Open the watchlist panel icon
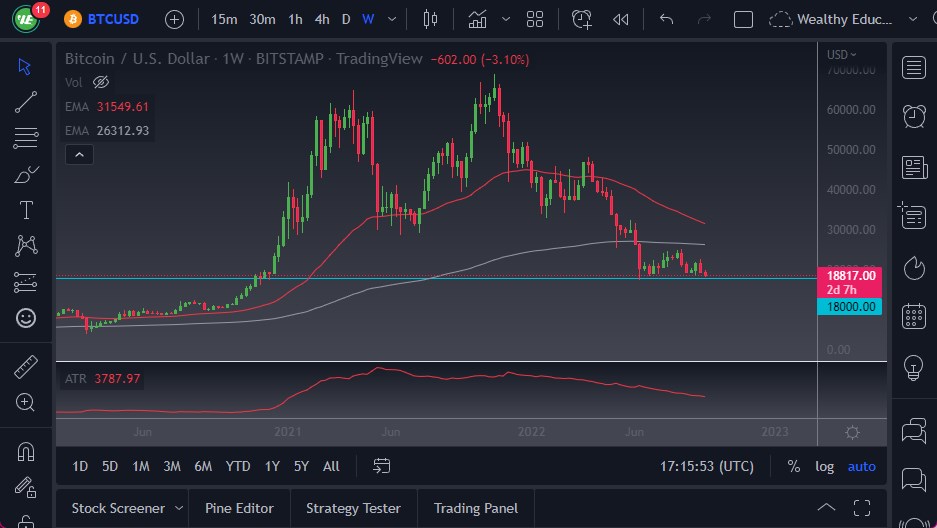937x528 pixels. point(913,67)
